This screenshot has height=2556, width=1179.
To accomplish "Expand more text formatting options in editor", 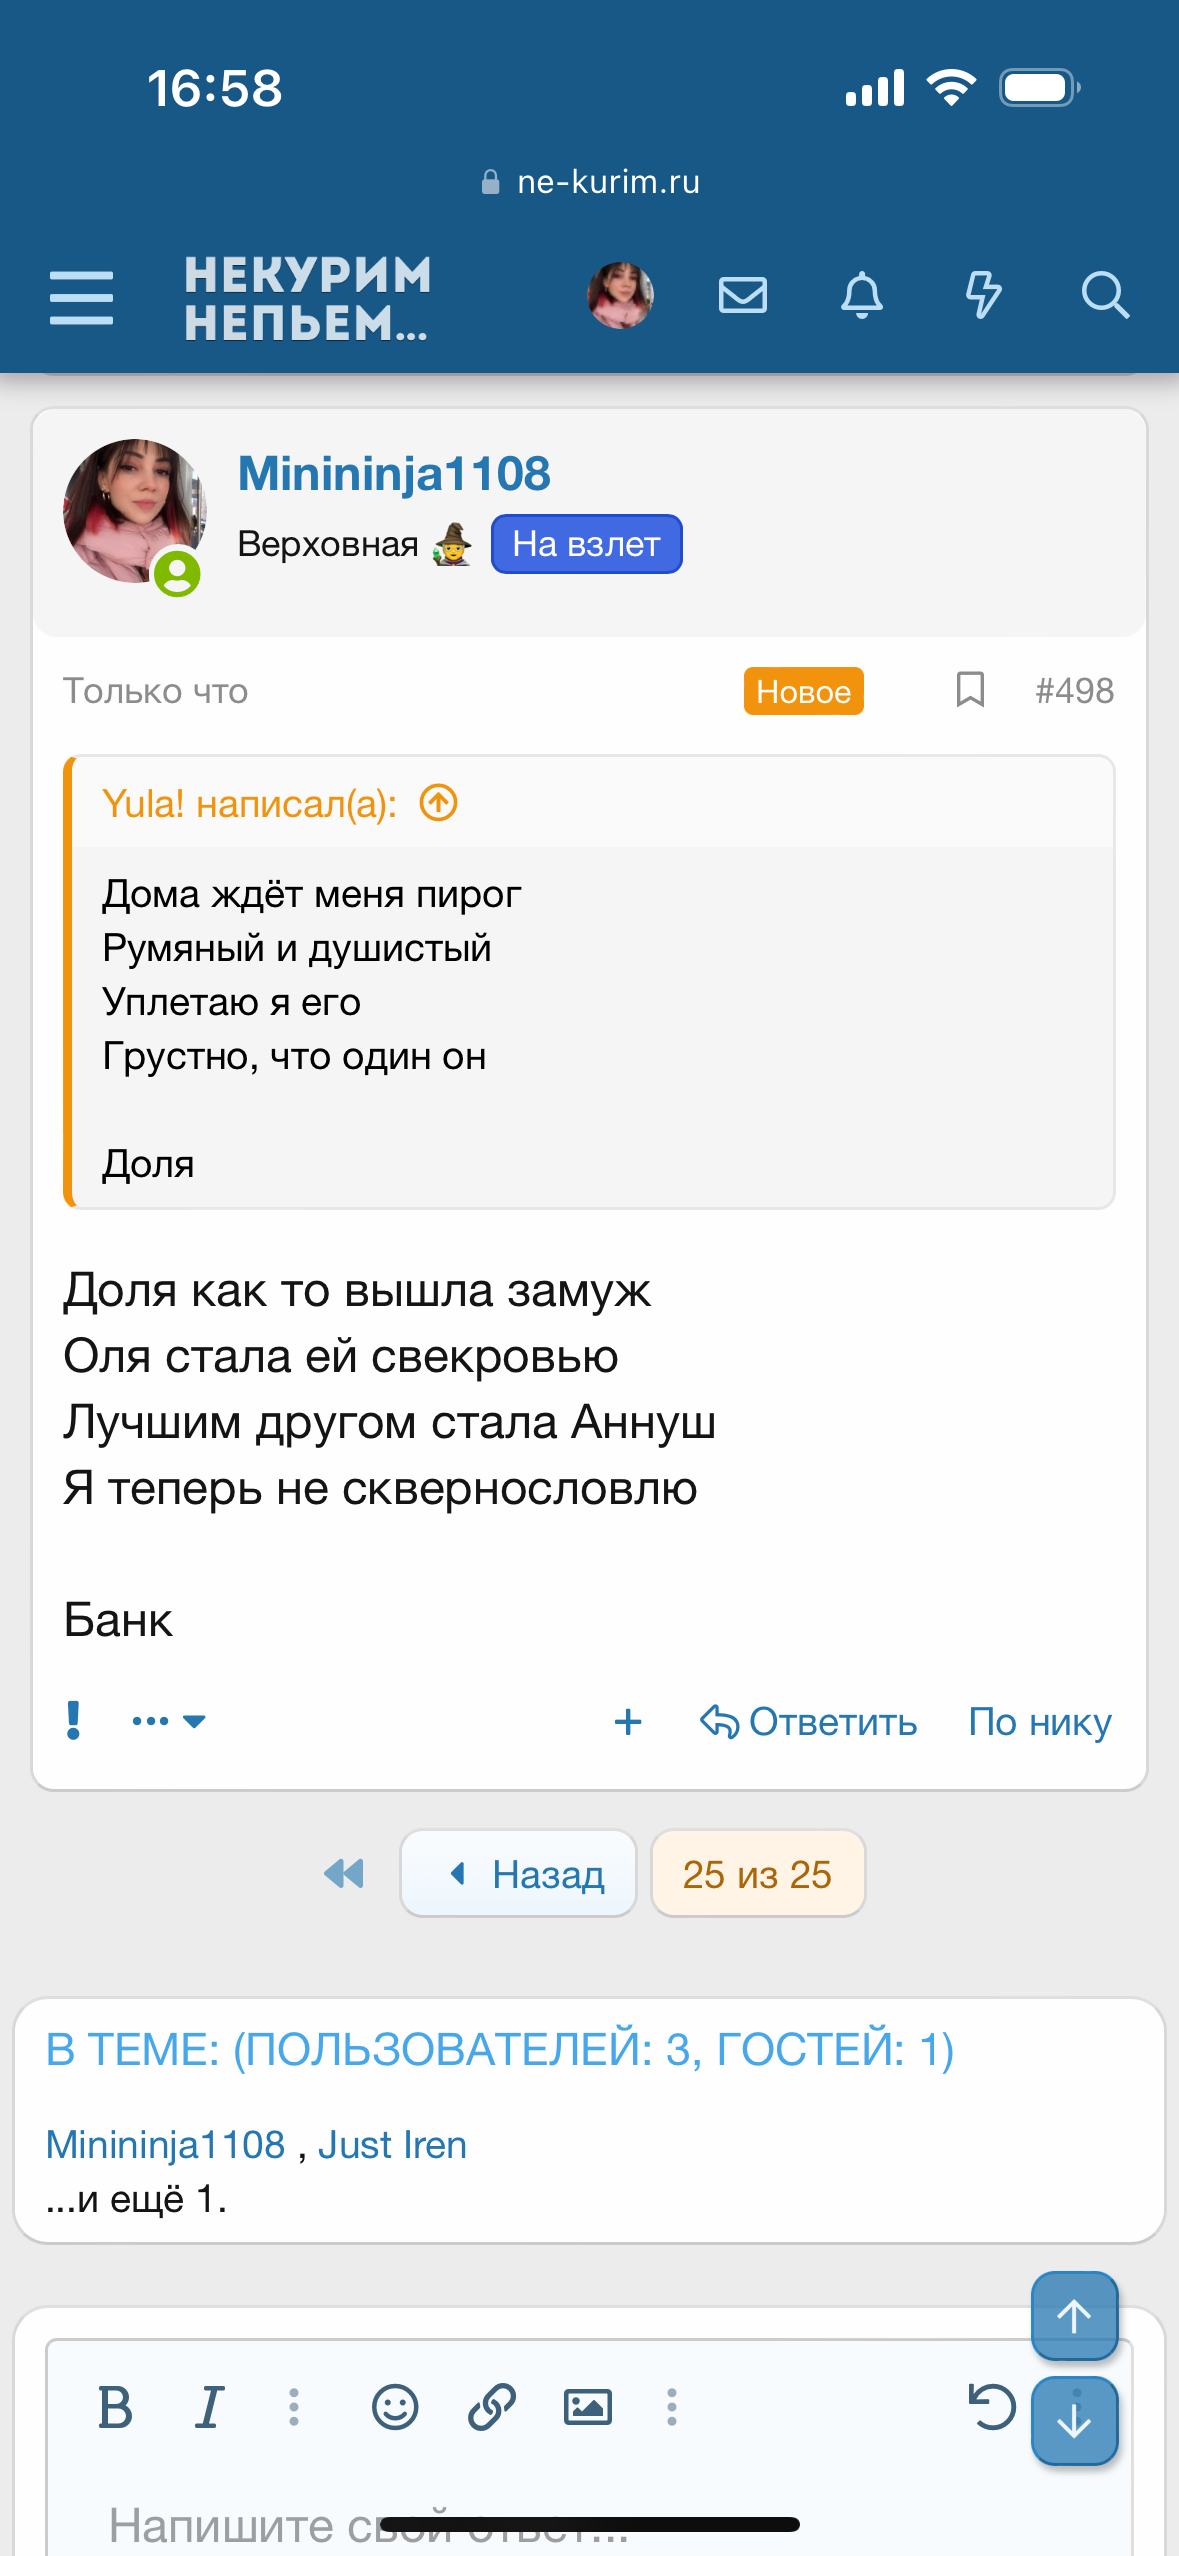I will (x=294, y=2406).
